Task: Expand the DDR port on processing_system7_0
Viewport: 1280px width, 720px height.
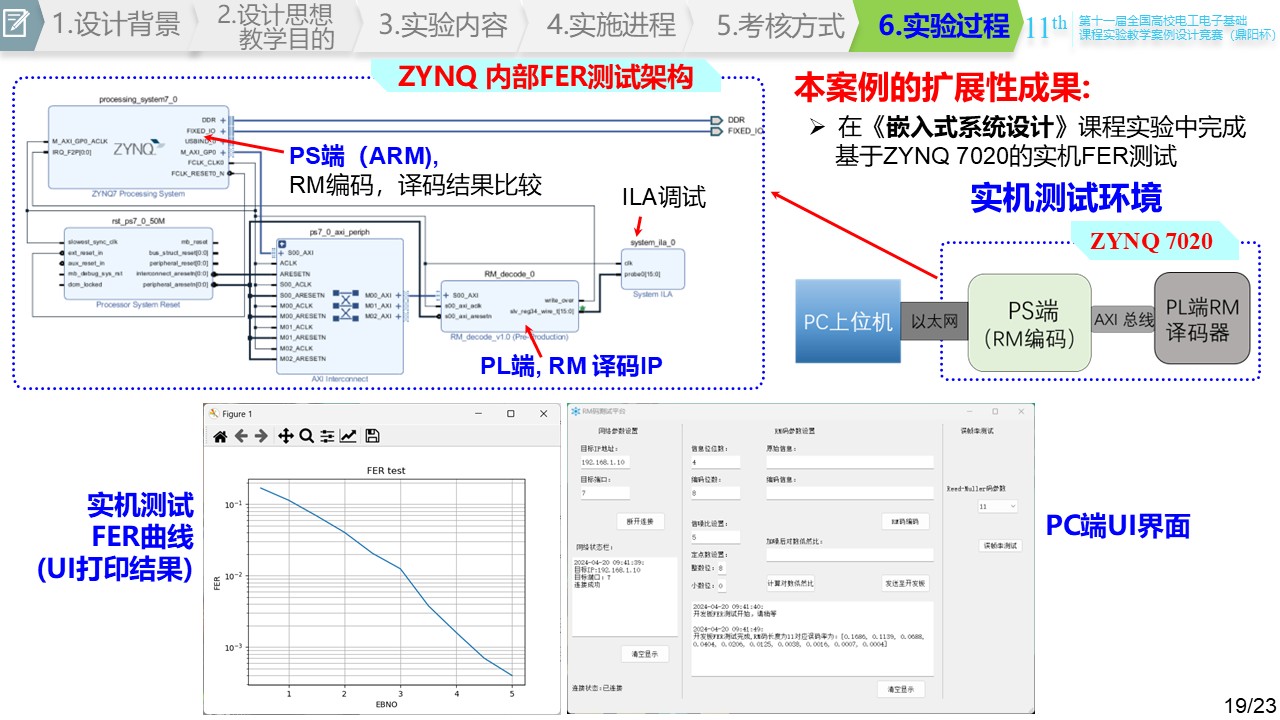Action: coord(222,120)
